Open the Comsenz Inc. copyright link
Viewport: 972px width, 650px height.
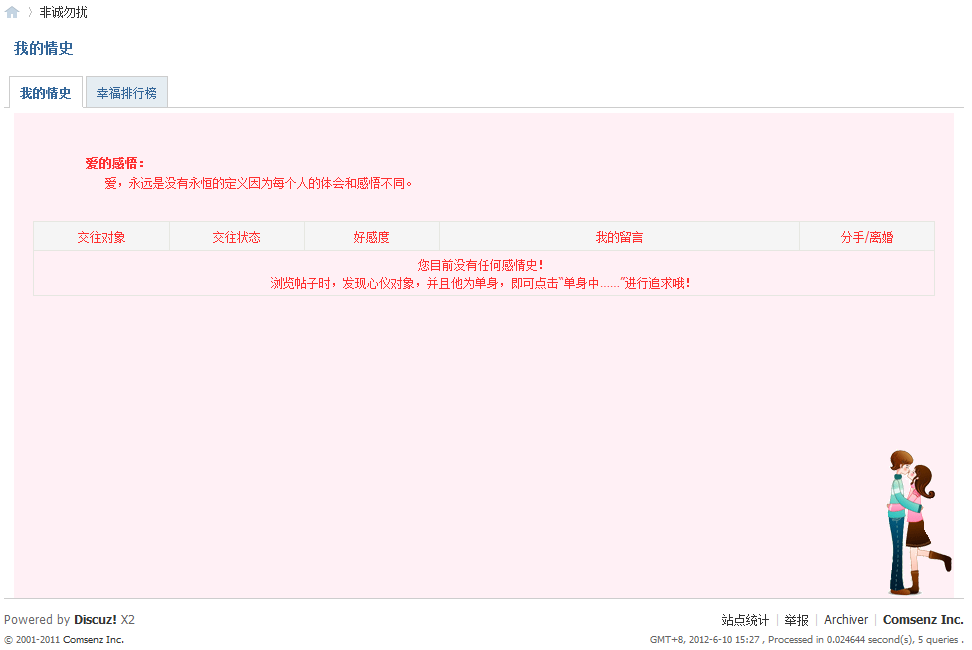[x=93, y=639]
